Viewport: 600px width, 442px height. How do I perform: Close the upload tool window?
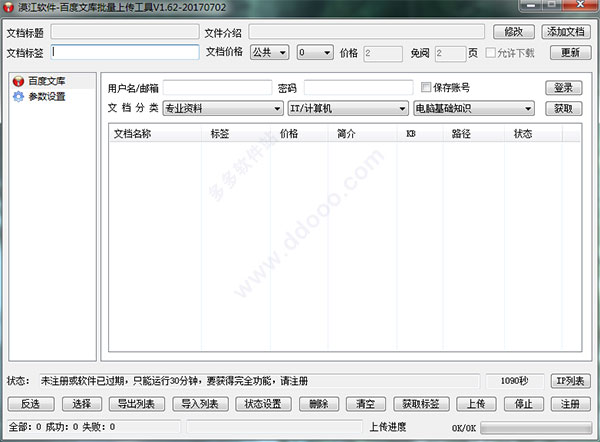tap(580, 5)
